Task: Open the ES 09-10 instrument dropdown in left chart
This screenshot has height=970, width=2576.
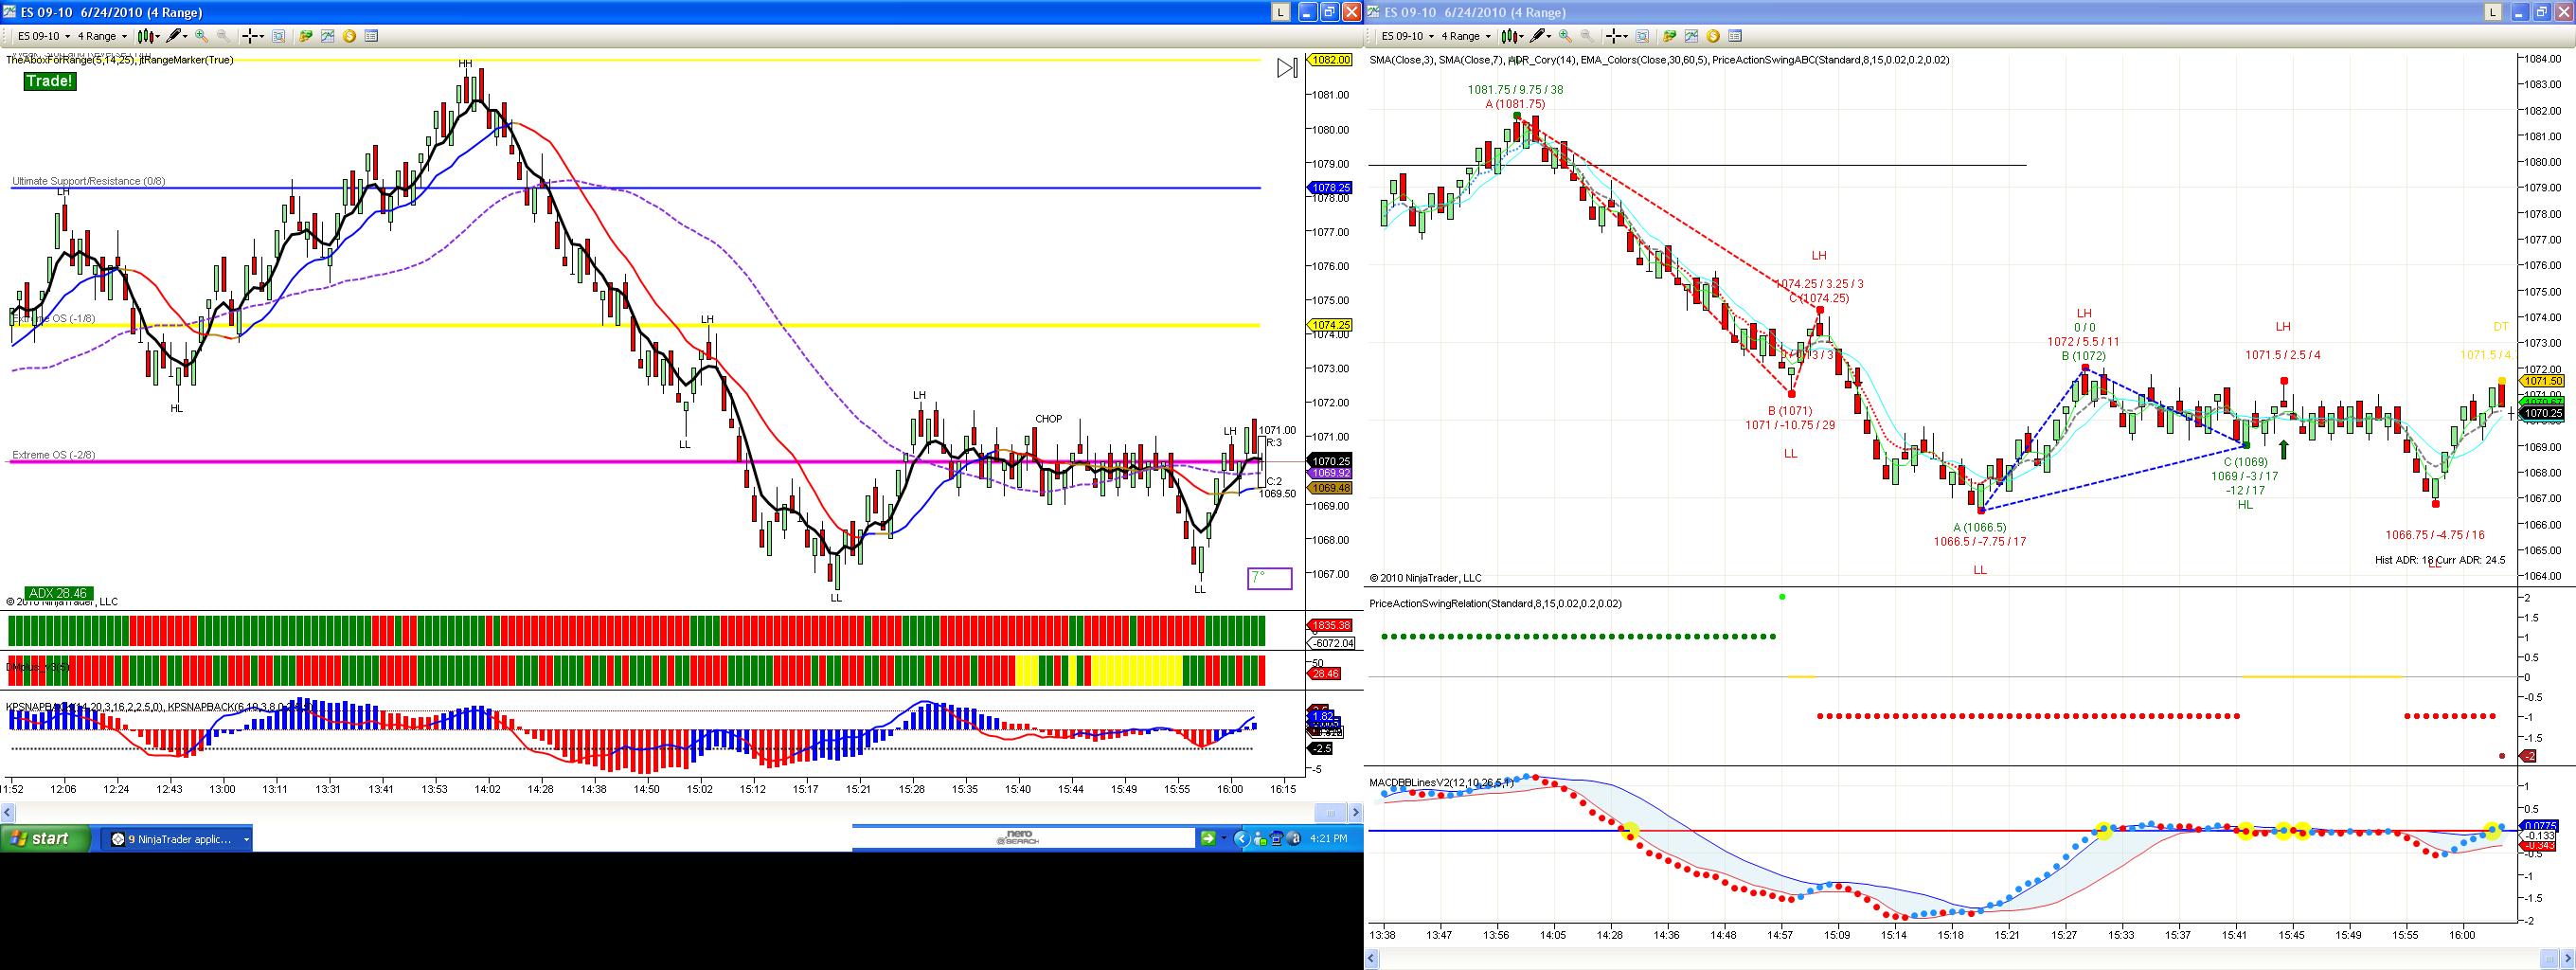Action: click(x=41, y=36)
